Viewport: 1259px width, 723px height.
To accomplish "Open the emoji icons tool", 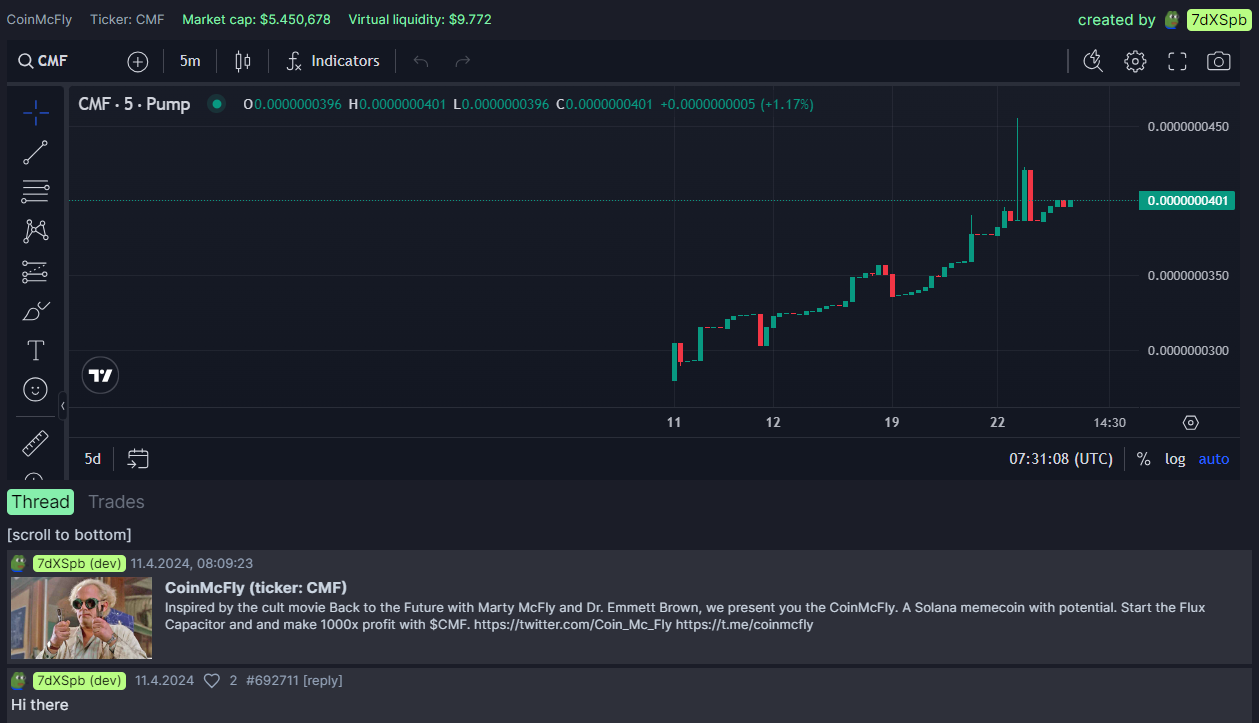I will pyautogui.click(x=36, y=389).
